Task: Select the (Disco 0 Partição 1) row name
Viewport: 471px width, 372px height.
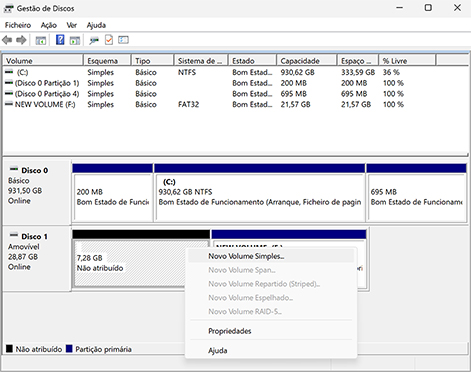Action: [x=47, y=83]
